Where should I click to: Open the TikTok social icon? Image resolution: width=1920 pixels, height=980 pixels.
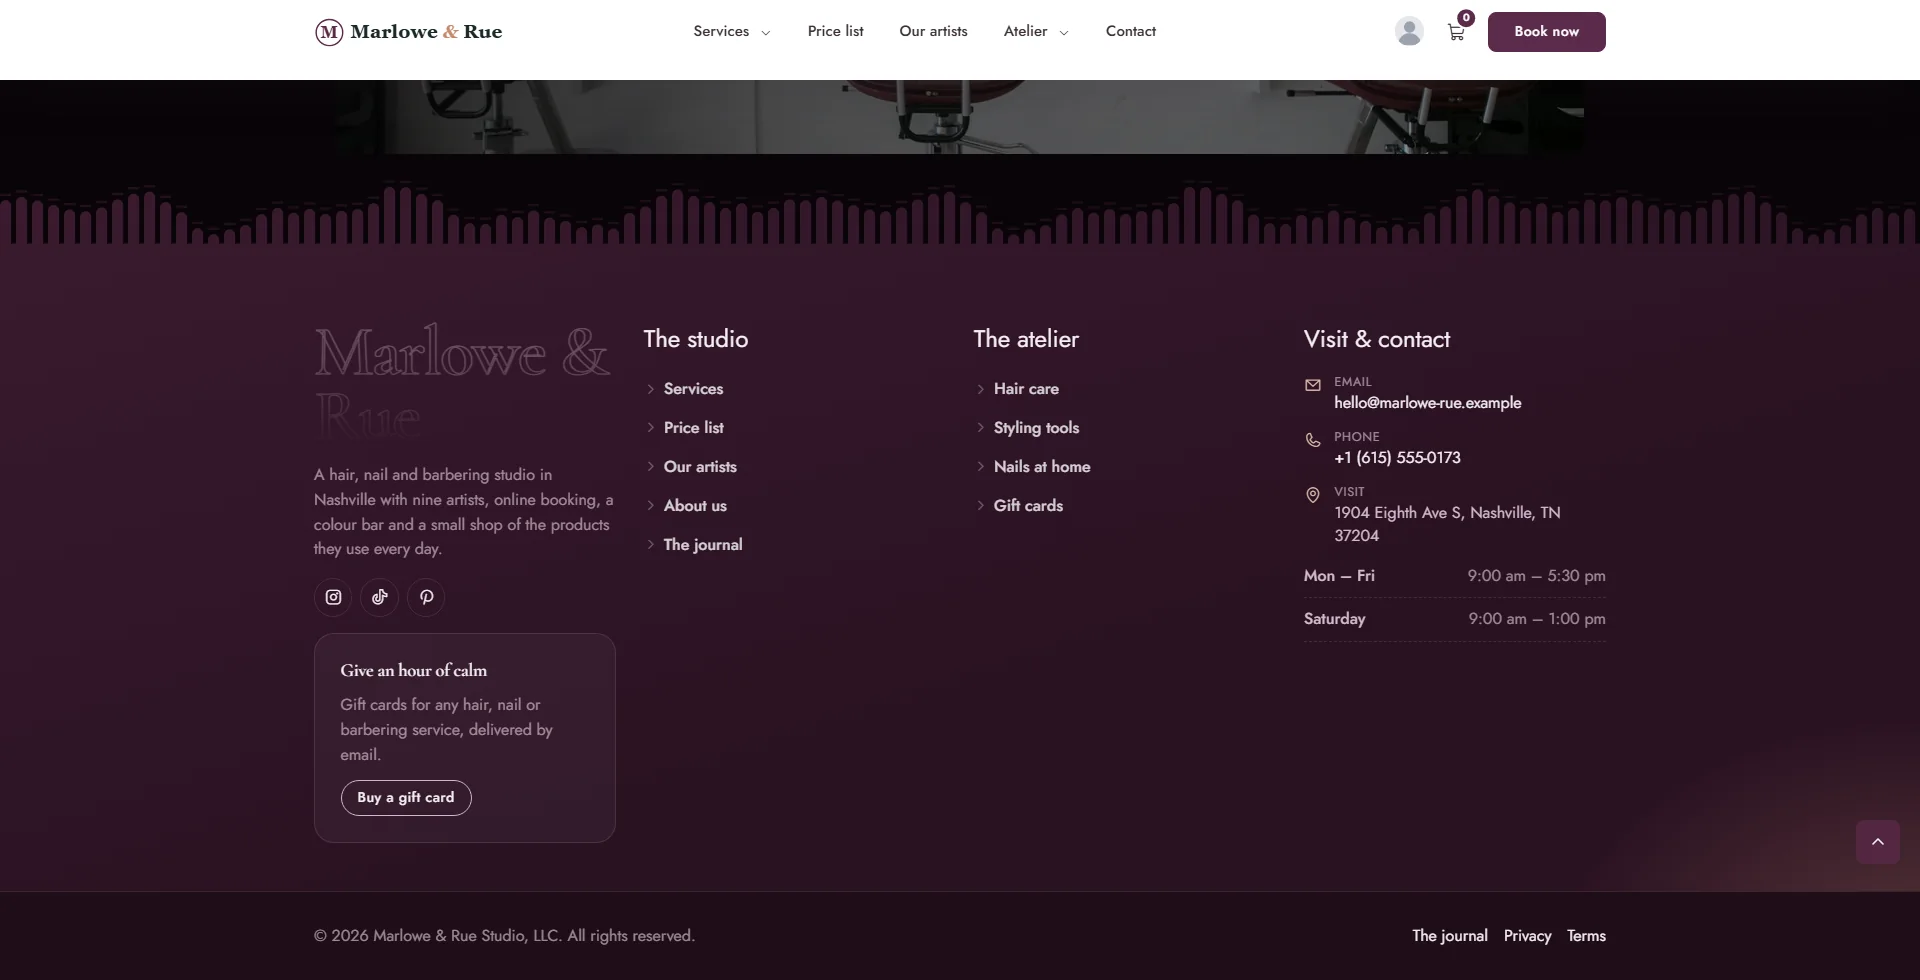[x=380, y=597]
